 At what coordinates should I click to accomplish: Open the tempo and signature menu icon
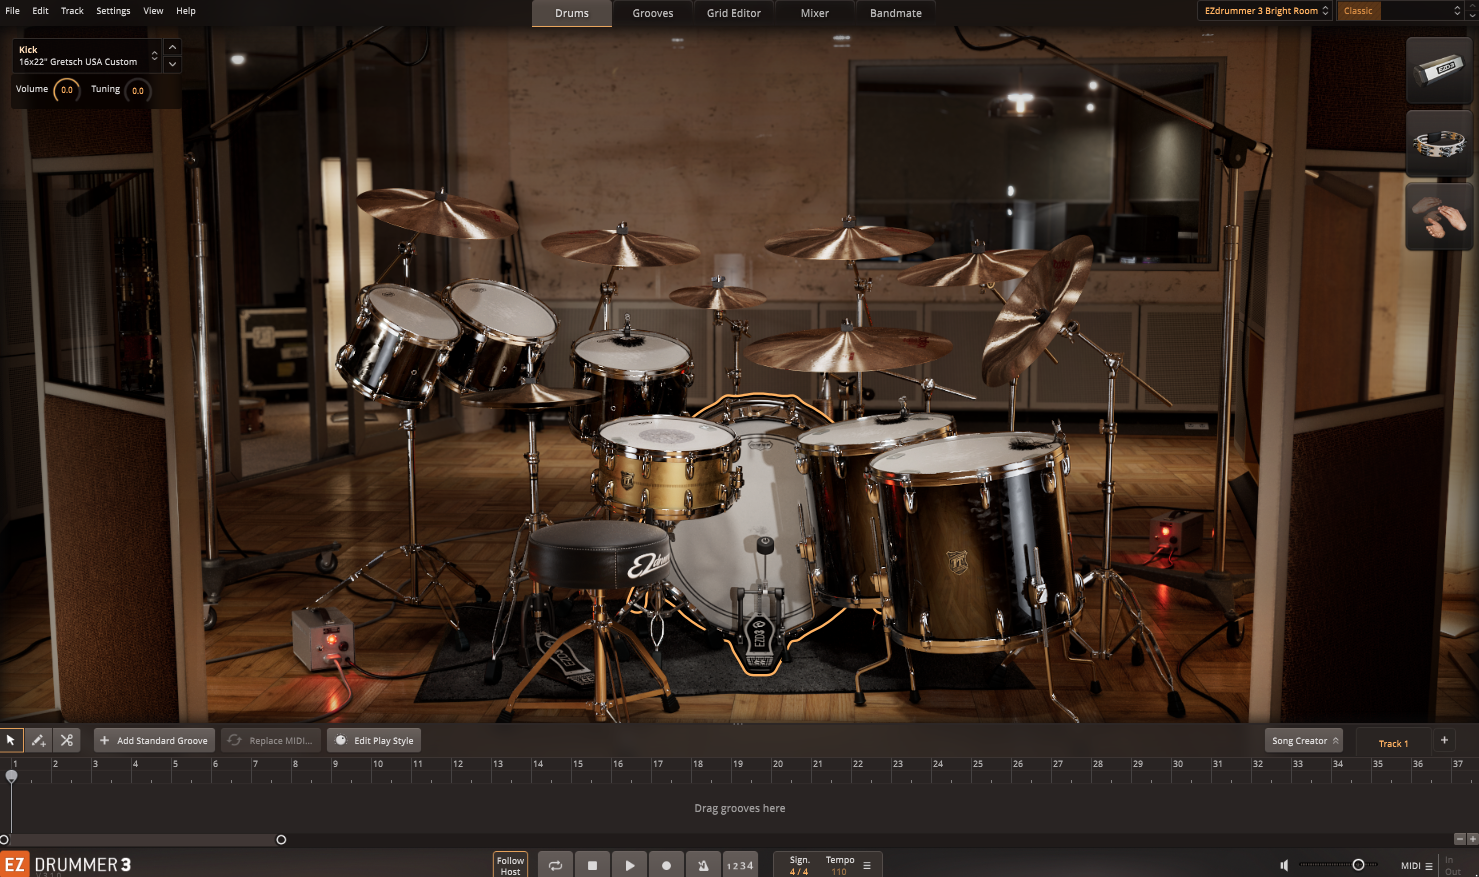[867, 865]
